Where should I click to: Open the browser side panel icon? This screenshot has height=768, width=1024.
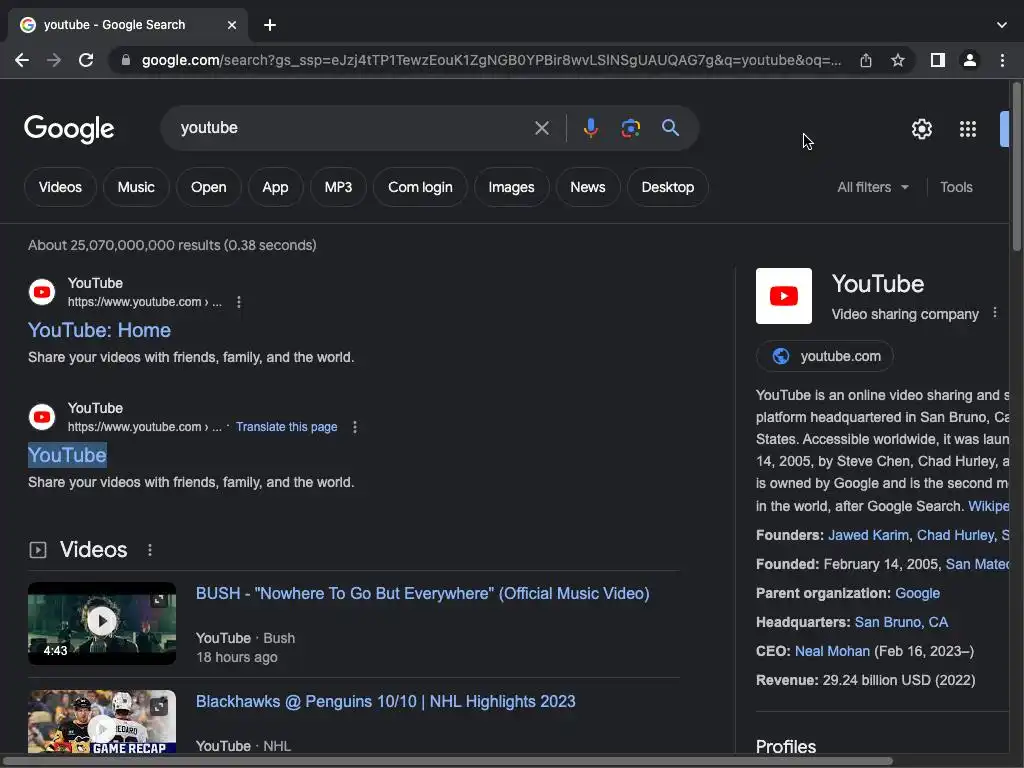938,60
